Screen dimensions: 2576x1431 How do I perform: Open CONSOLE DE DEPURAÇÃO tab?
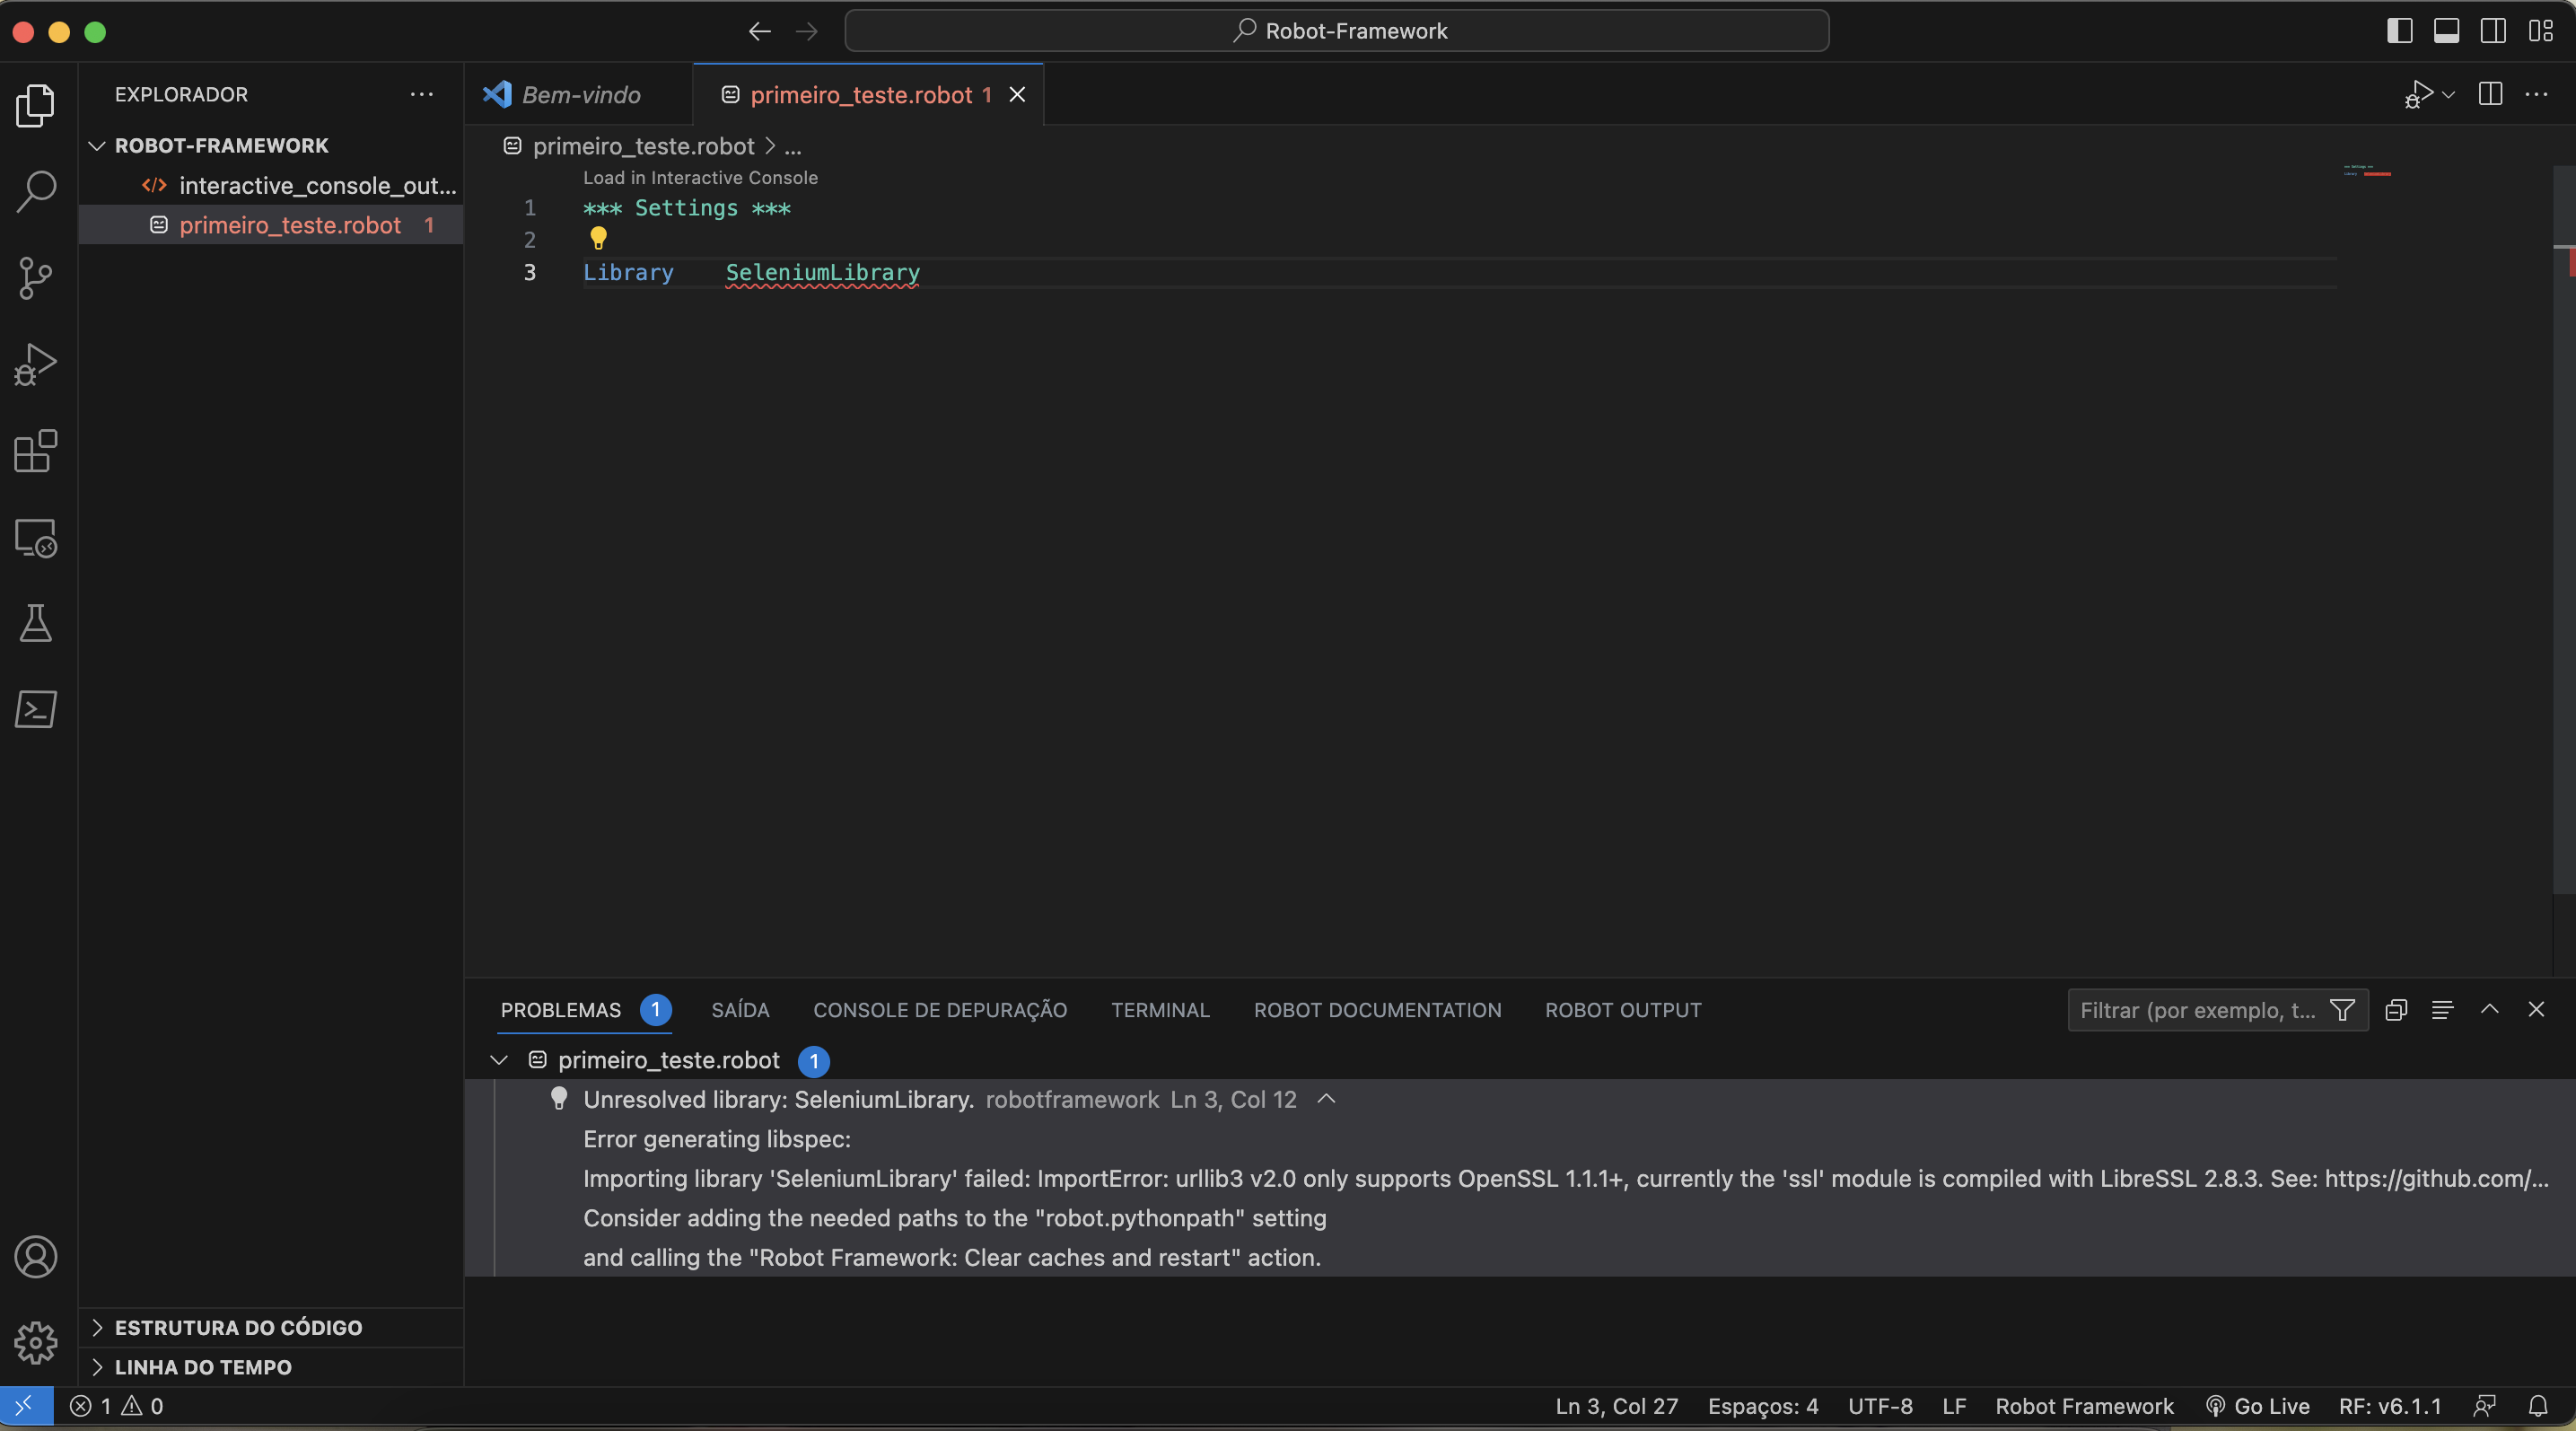click(940, 1010)
